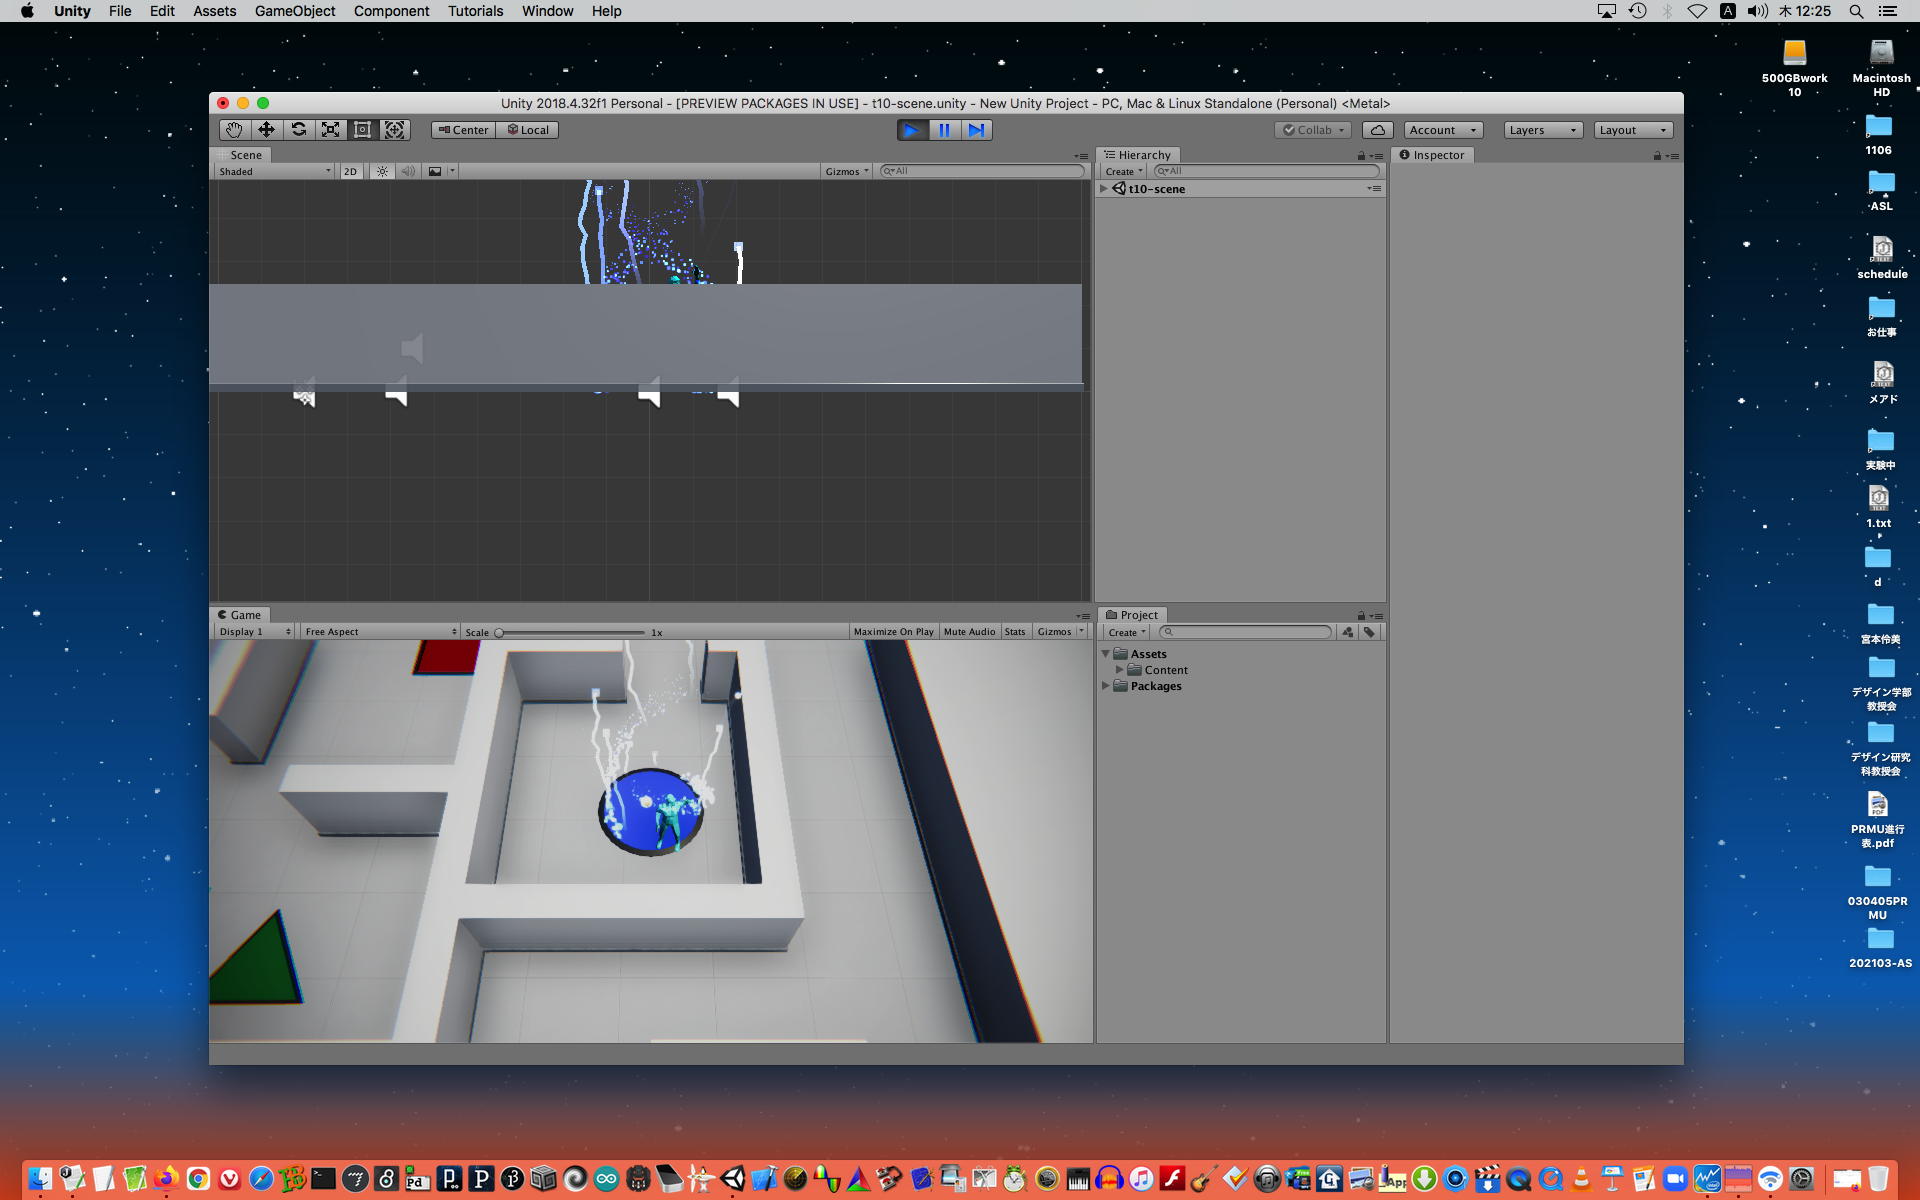Select the Hand tool
Screen dimensions: 1920x1200
(234, 130)
